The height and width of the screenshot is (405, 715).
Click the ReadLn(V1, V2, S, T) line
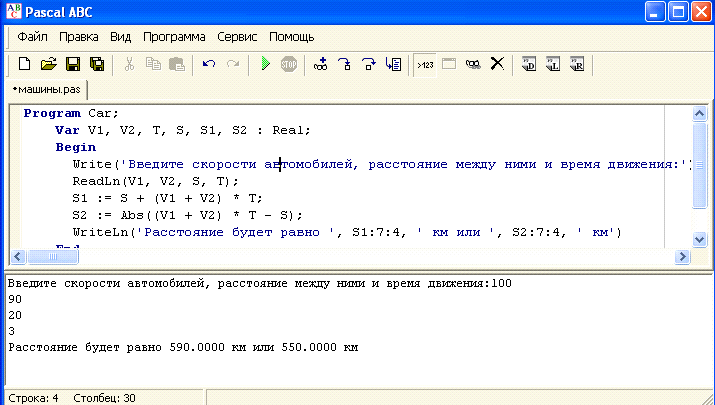pyautogui.click(x=155, y=182)
